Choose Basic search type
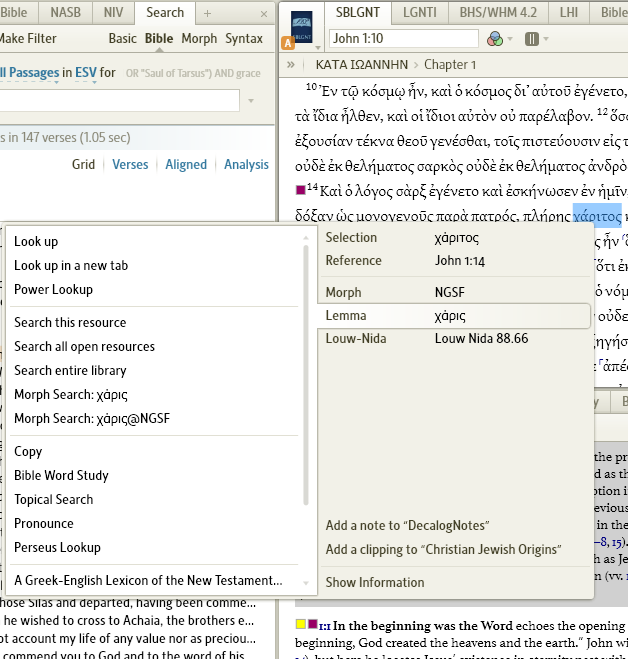Image resolution: width=628 pixels, height=659 pixels. [x=122, y=39]
